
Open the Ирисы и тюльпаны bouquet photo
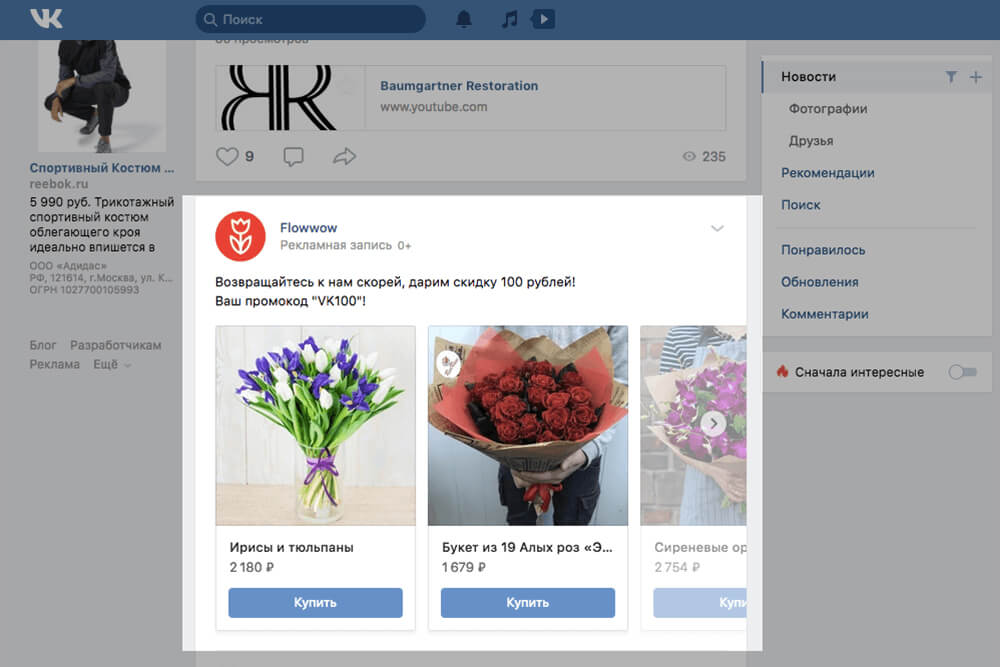tap(315, 425)
